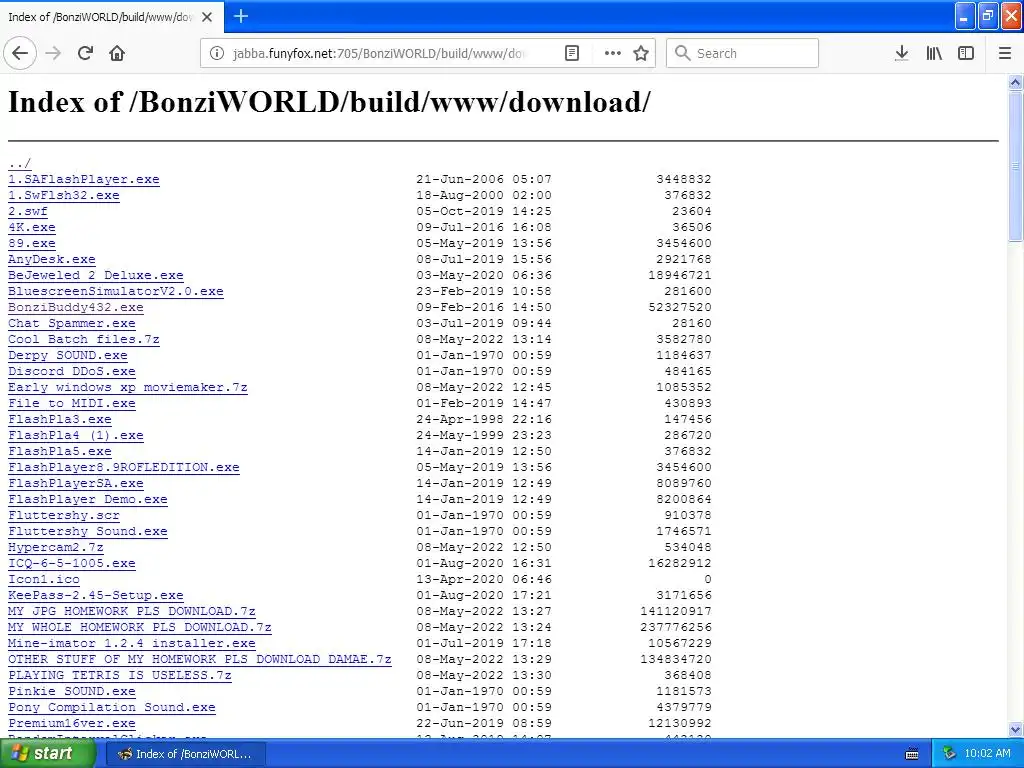Click FlashPlayer Demo.exe link
1024x768 pixels.
(88, 499)
